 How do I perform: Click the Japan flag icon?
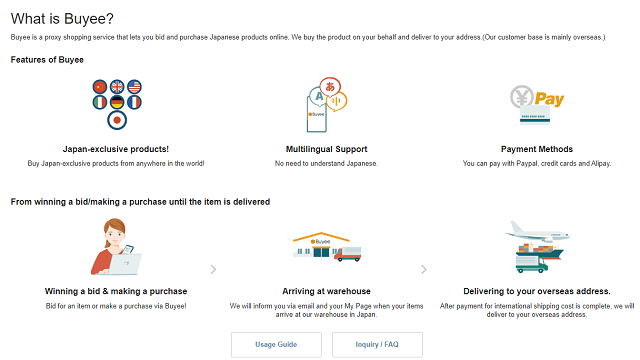pos(117,120)
